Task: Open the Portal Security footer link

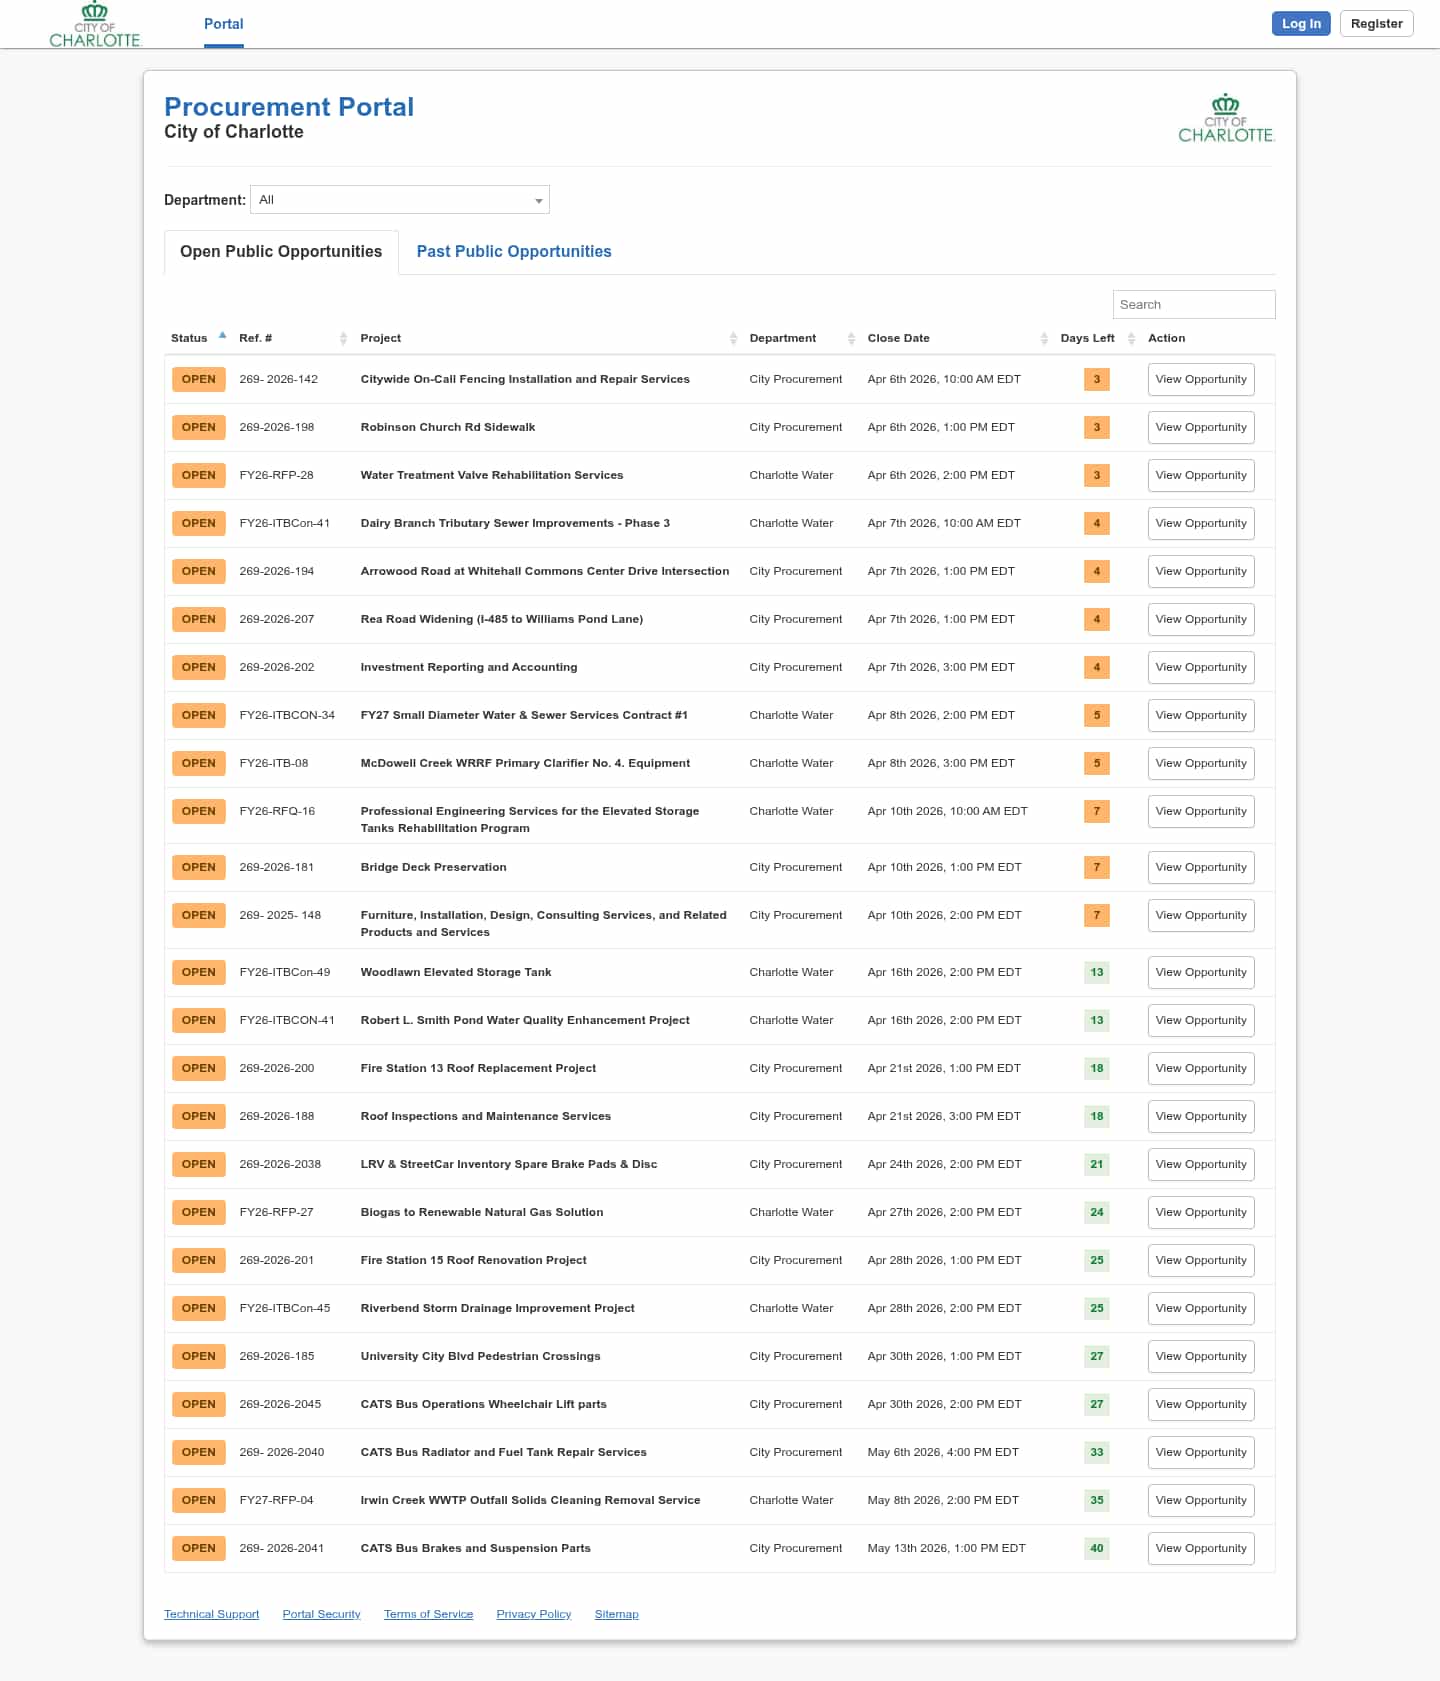Action: (x=321, y=1615)
